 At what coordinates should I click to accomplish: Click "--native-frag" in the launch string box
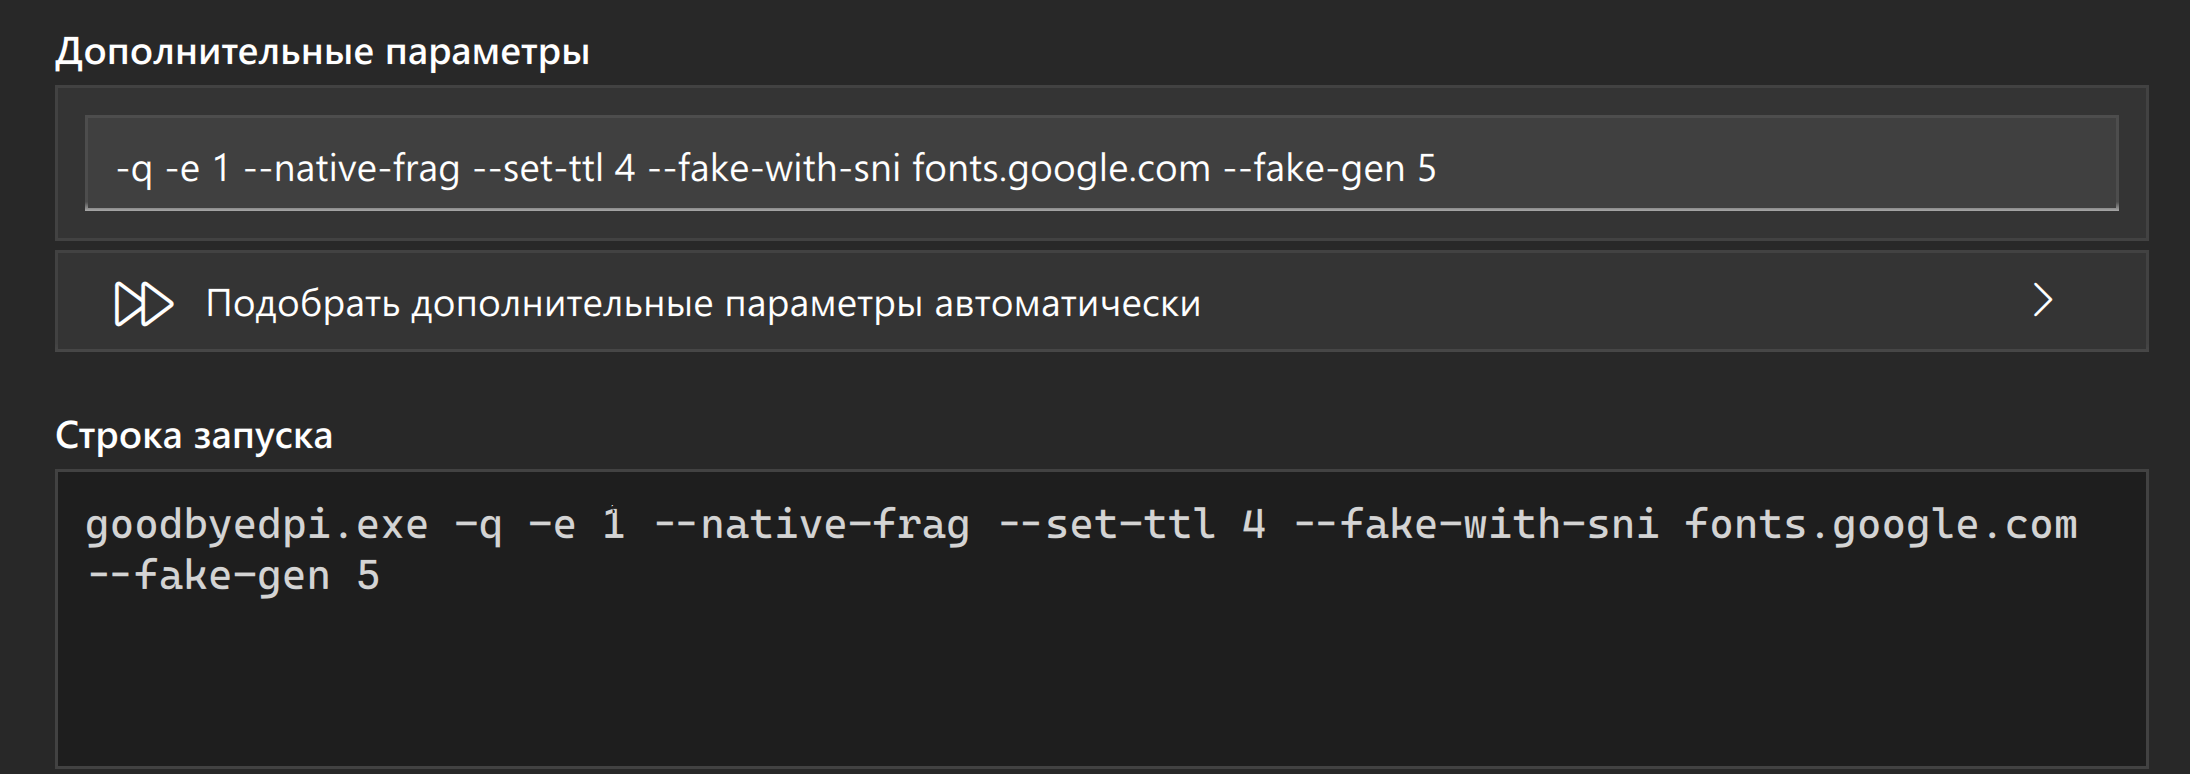coord(810,525)
